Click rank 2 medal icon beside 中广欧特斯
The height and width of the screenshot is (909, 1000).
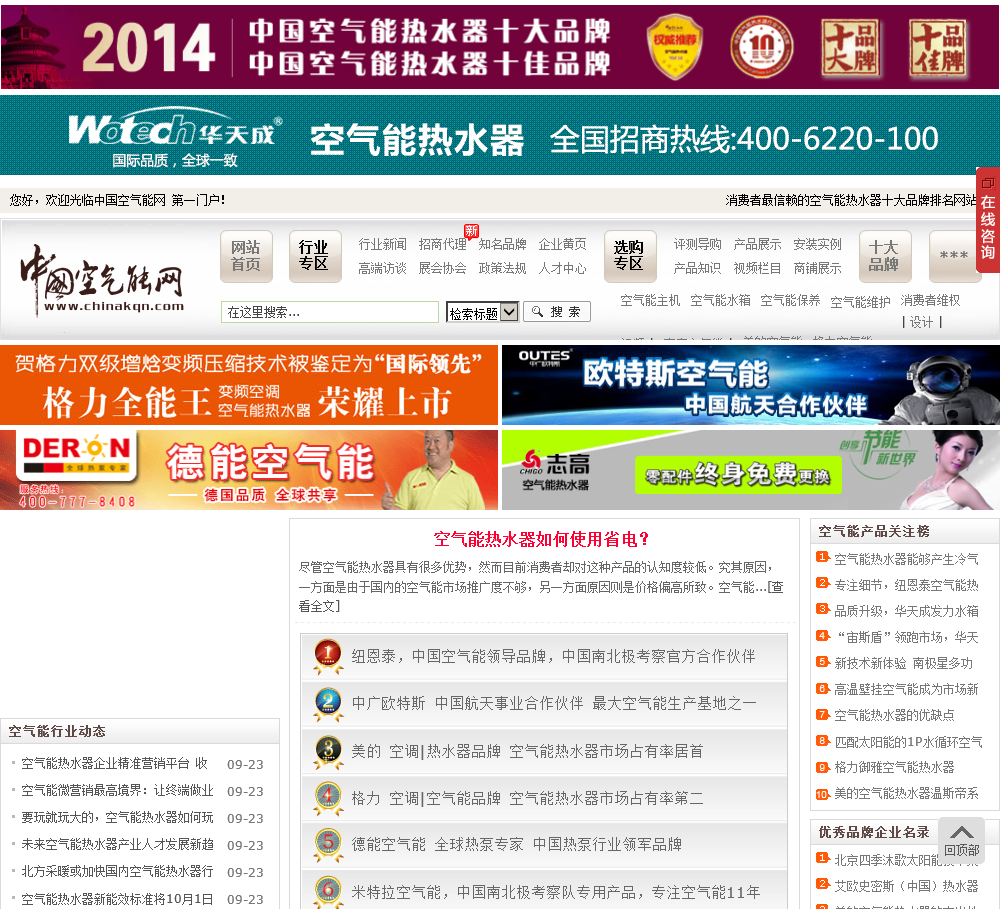coord(328,704)
